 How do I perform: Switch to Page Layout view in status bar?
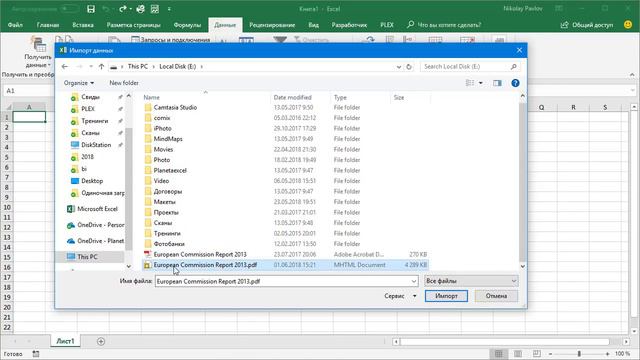tap(518, 353)
